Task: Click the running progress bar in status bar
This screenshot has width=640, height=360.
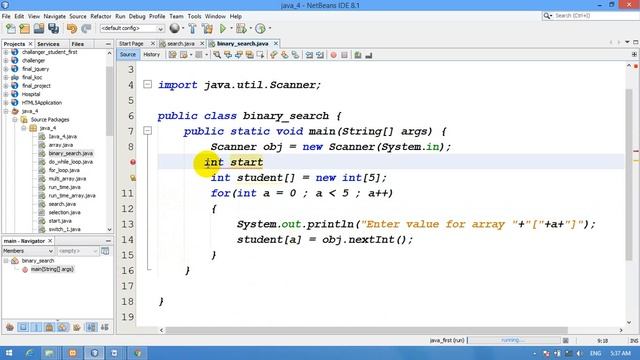Action: click(x=513, y=340)
